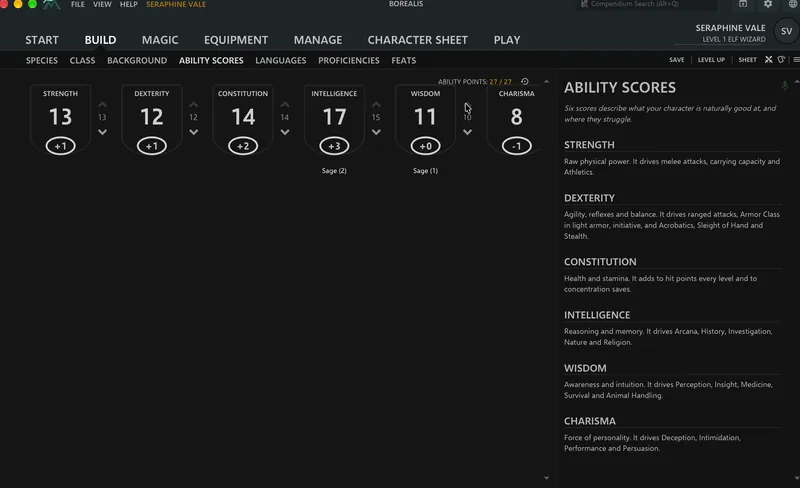Open the HELP menu

point(129,4)
